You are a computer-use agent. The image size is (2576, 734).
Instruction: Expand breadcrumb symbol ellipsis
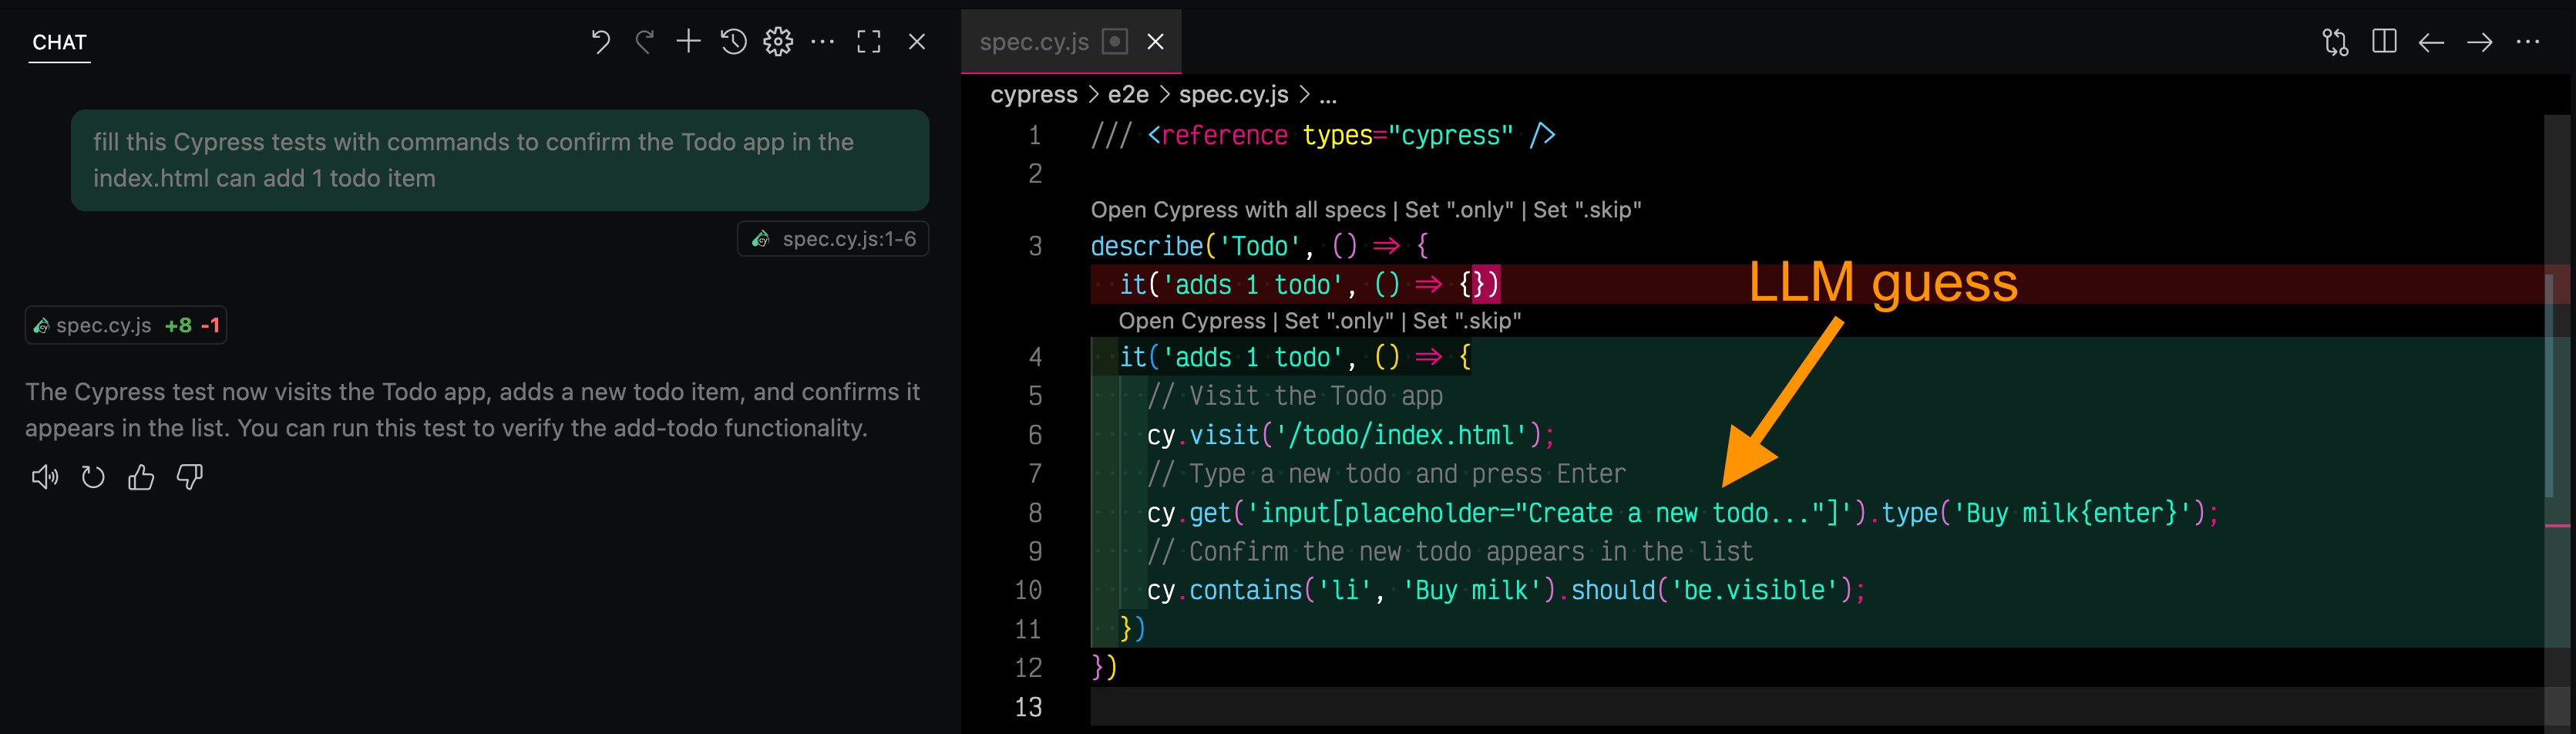pos(1328,98)
